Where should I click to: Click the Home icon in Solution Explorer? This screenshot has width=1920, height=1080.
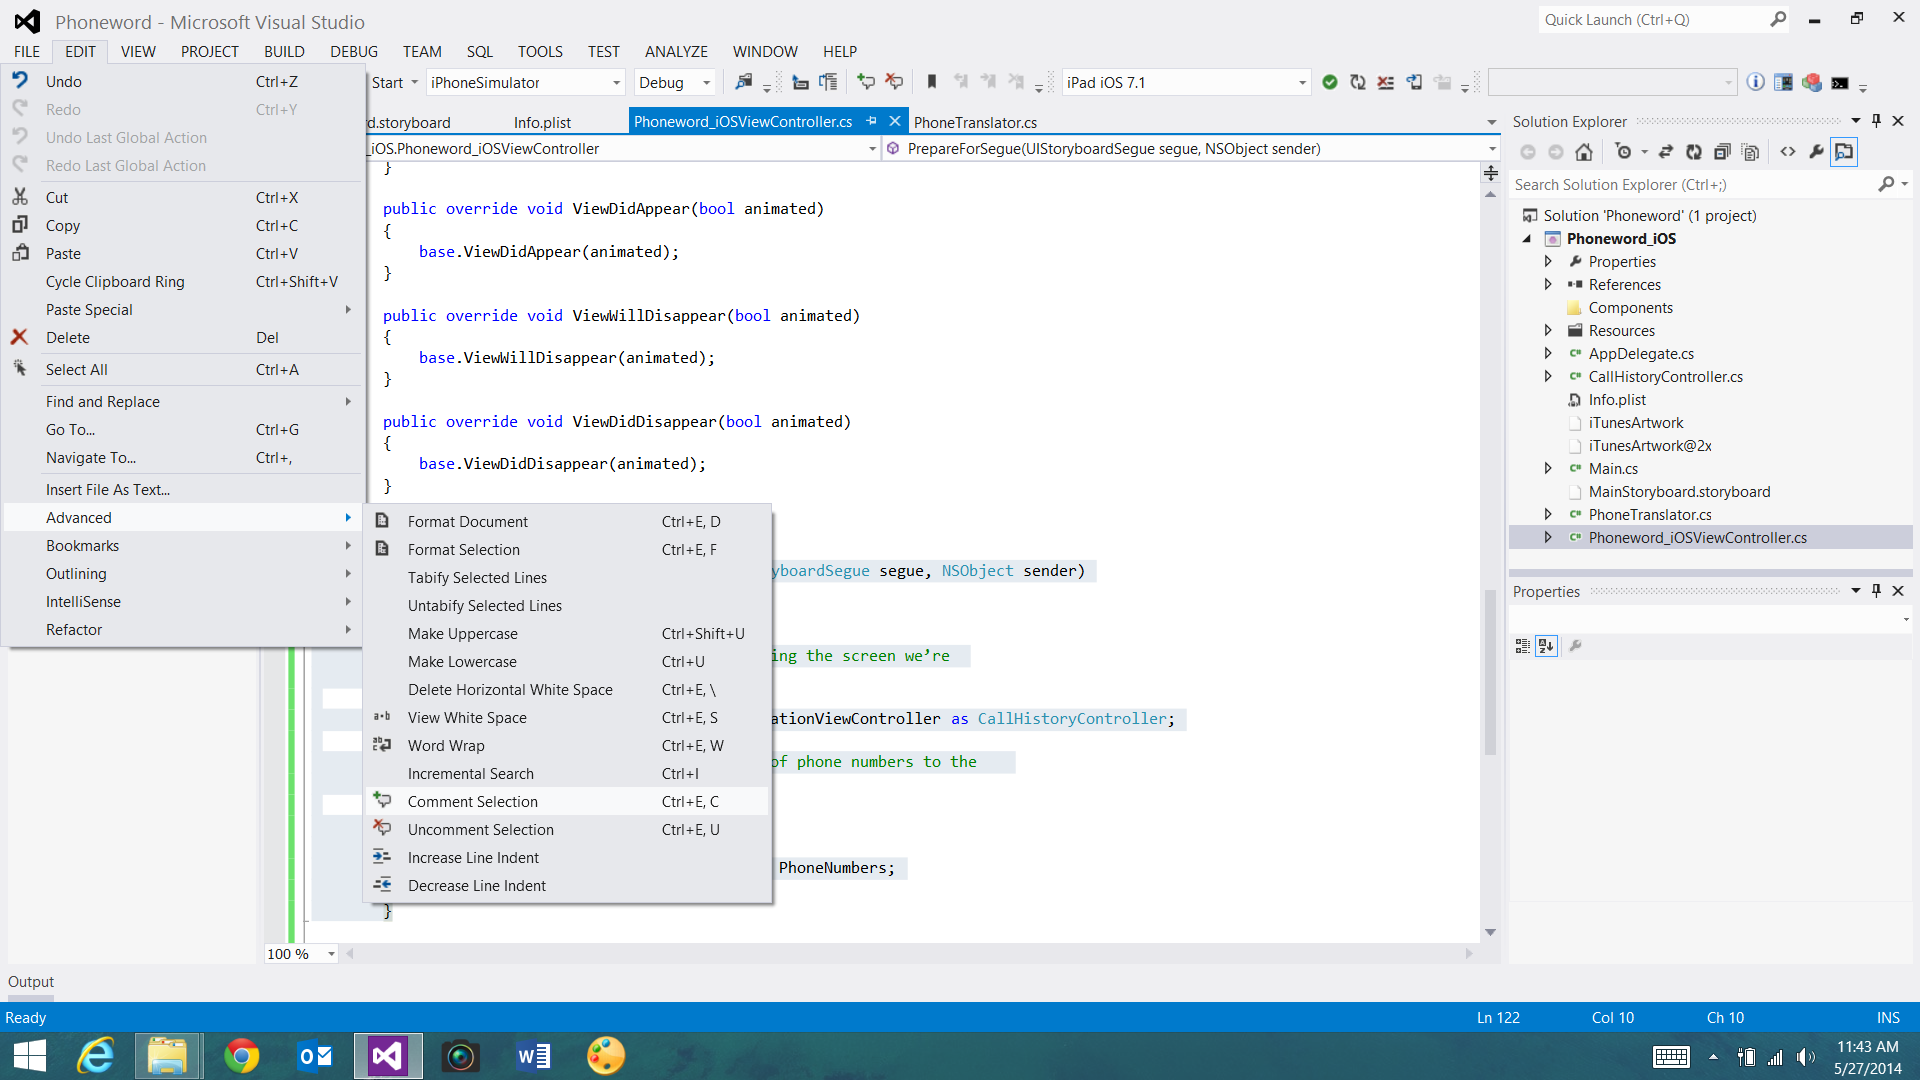click(1584, 152)
